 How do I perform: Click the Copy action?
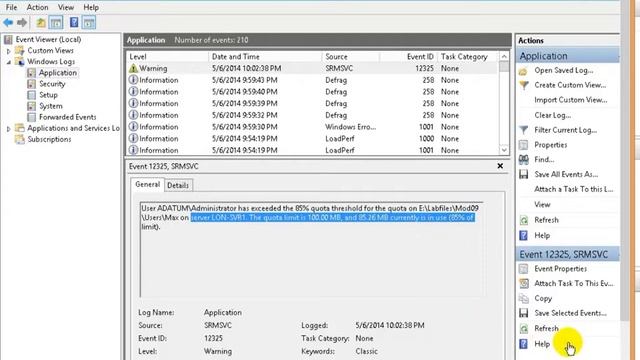coord(543,298)
